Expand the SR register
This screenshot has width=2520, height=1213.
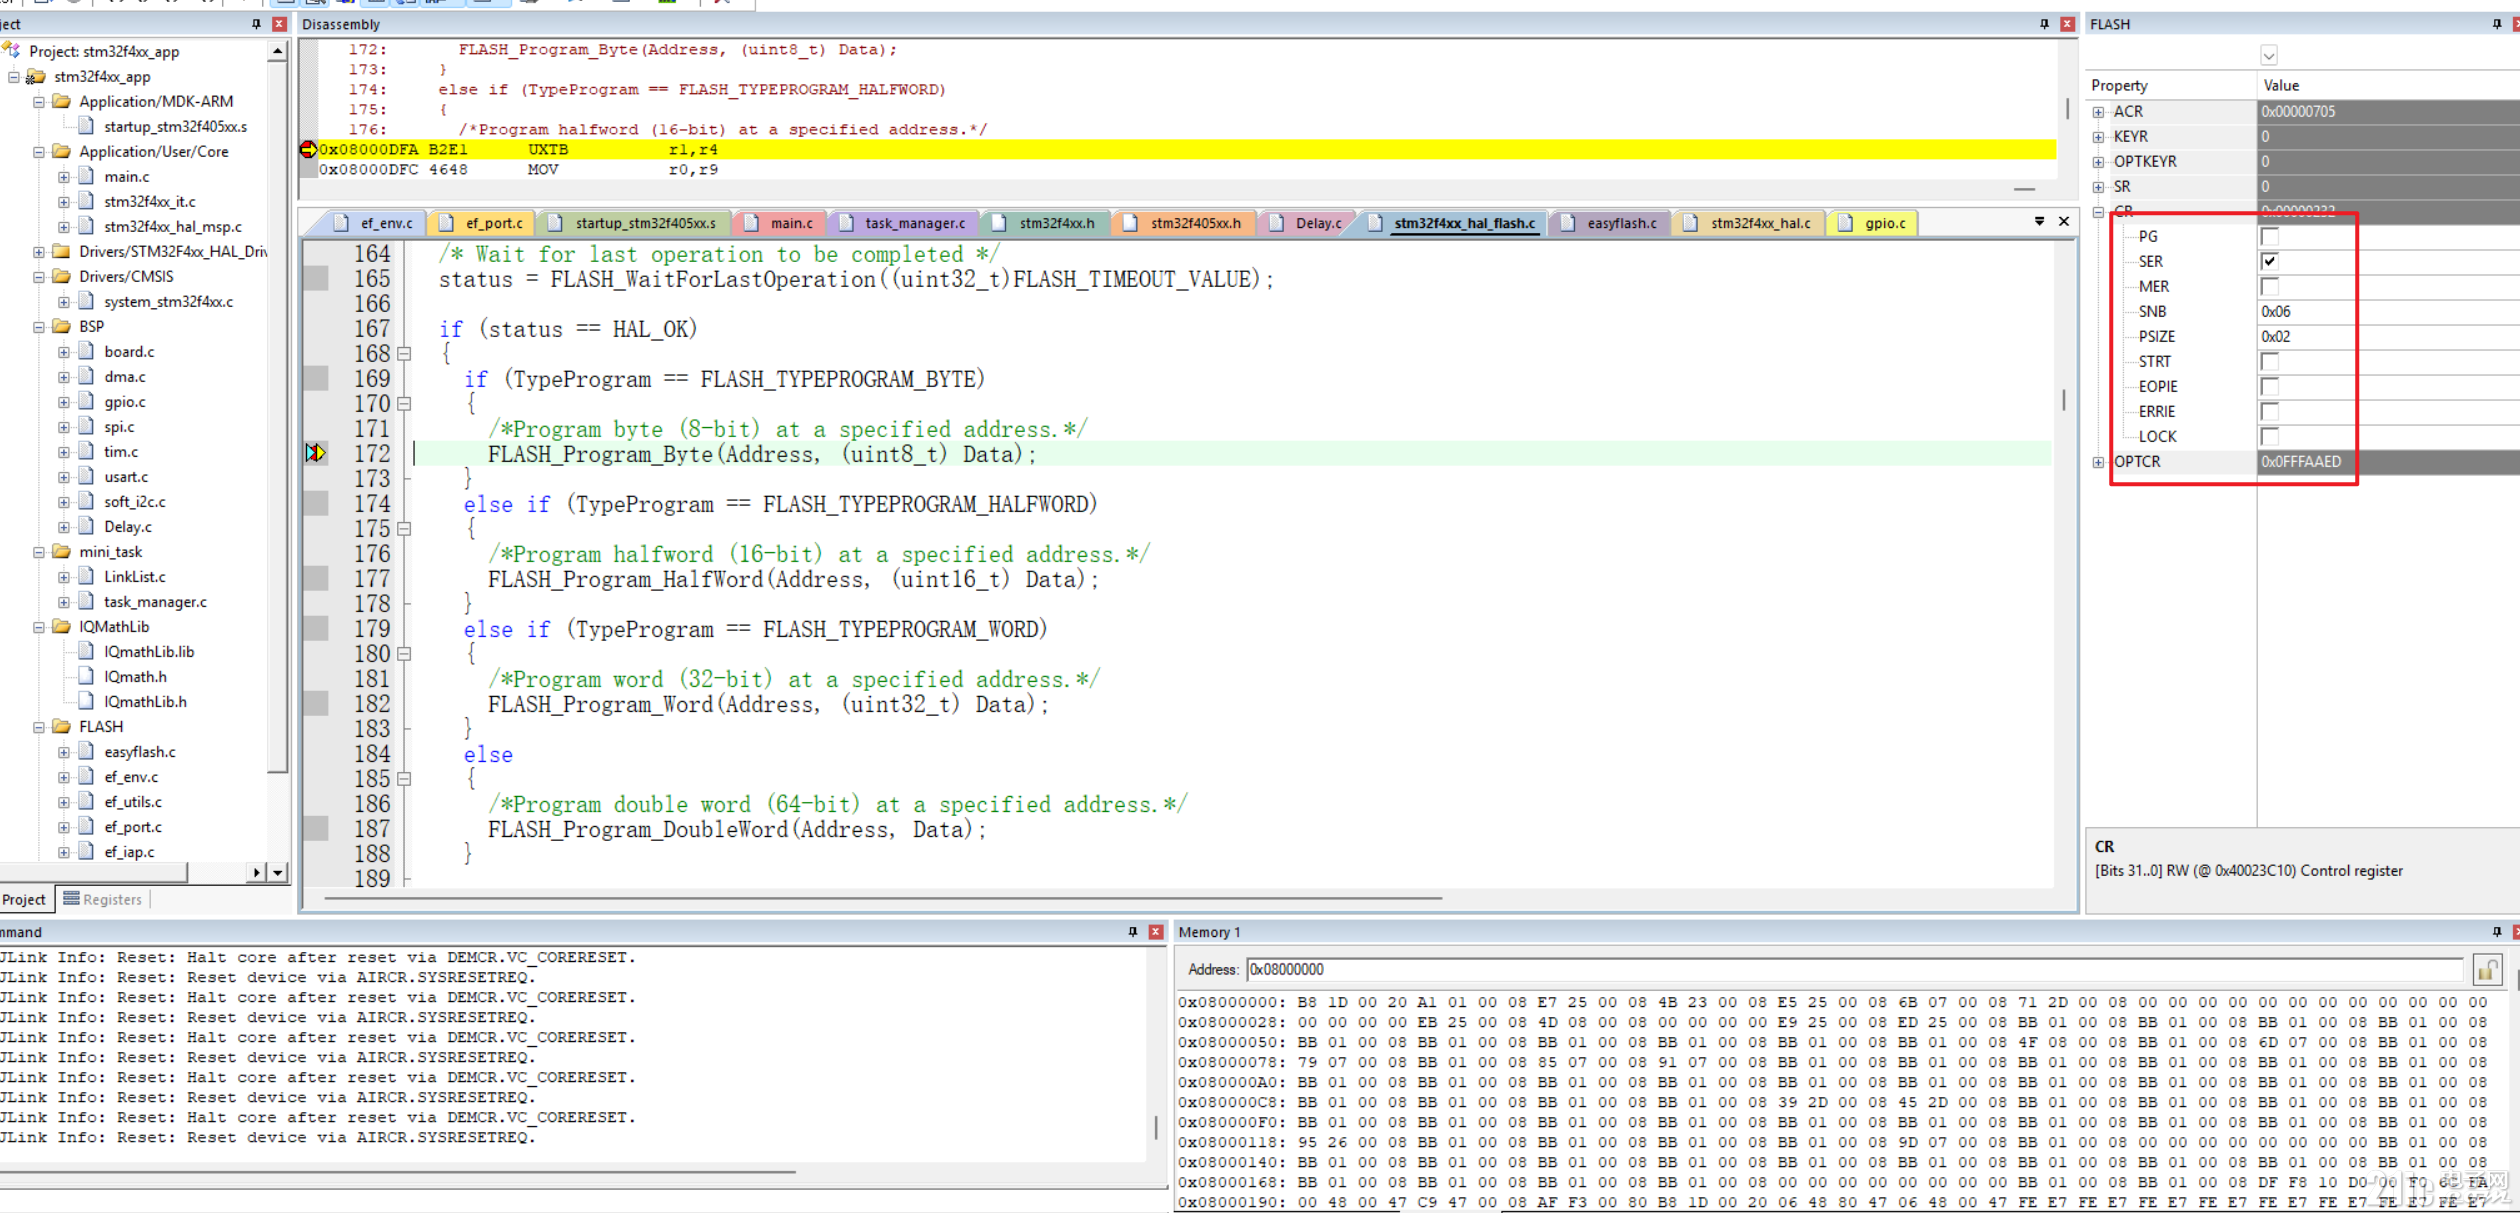click(2098, 187)
